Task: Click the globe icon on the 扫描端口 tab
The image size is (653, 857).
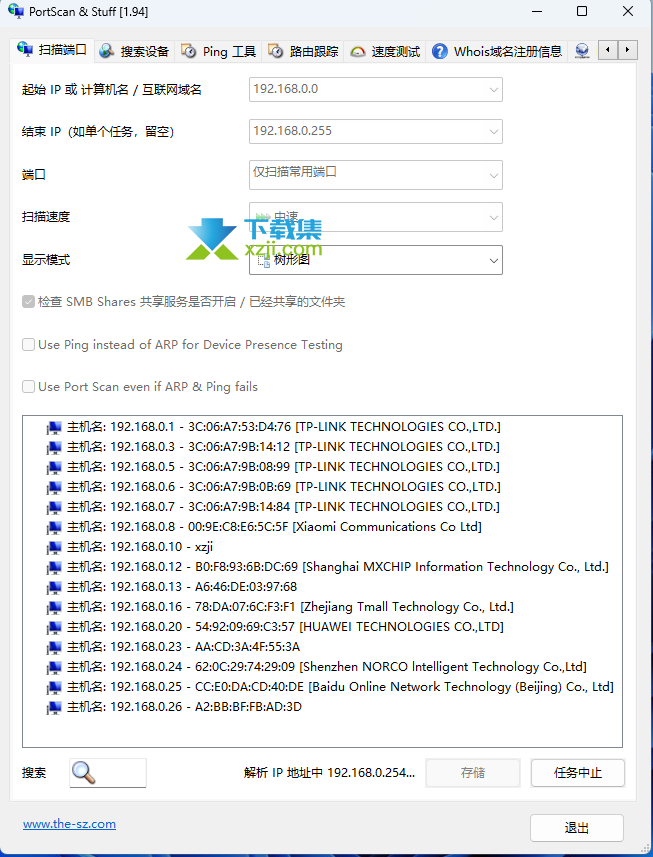Action: tap(25, 49)
